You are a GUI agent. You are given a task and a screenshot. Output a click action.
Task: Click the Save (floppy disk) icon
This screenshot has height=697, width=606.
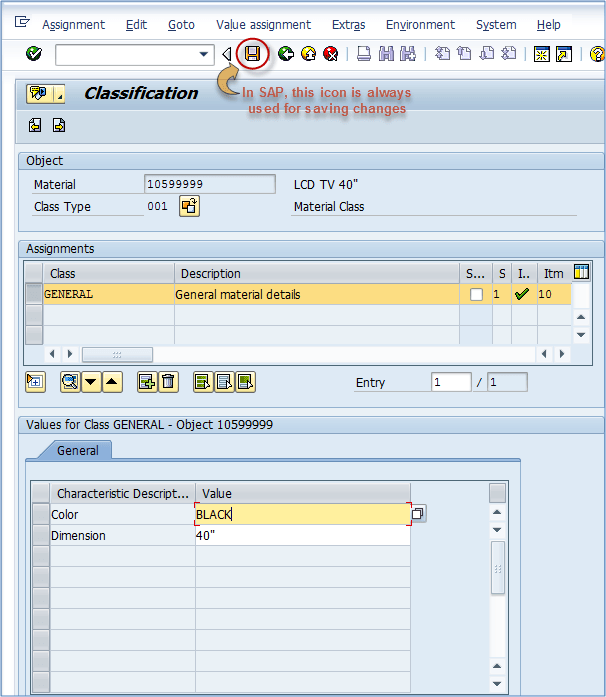coord(253,54)
